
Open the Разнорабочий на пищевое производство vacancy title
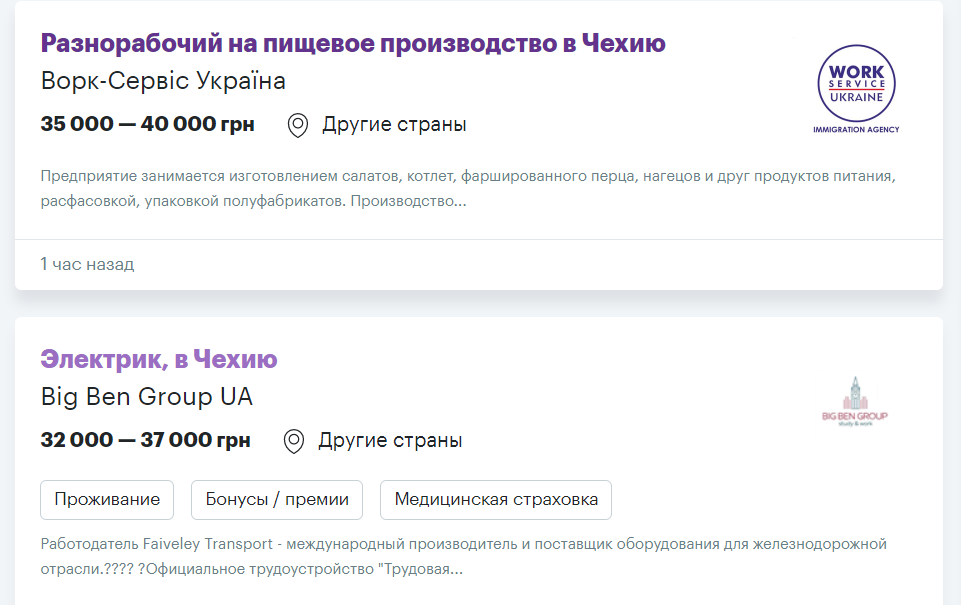(353, 43)
